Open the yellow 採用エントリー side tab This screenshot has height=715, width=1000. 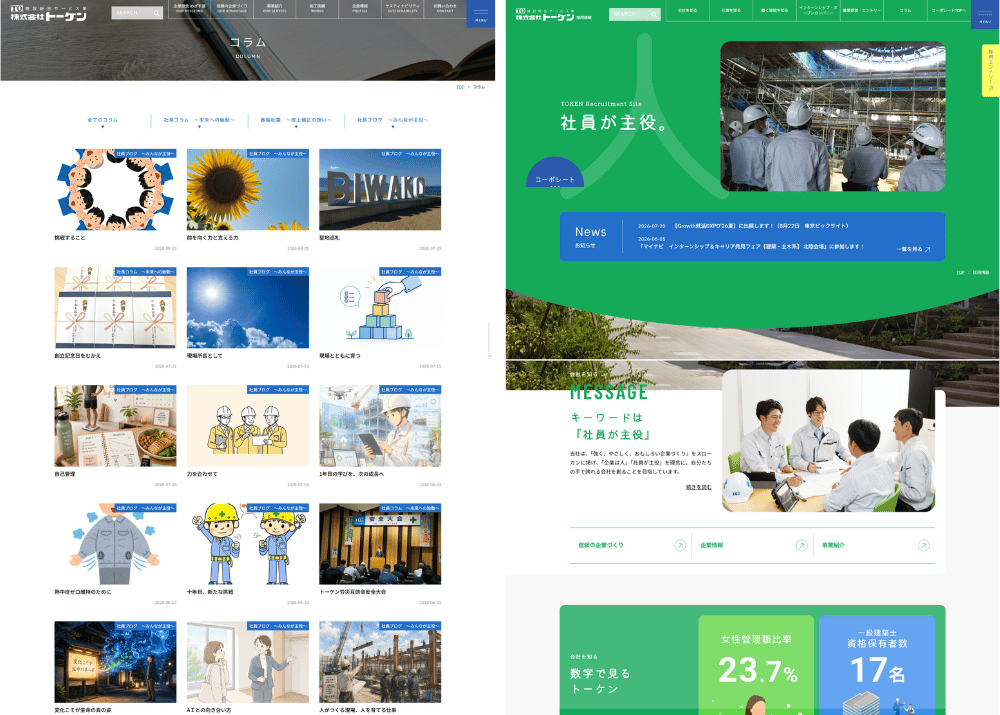[x=990, y=70]
